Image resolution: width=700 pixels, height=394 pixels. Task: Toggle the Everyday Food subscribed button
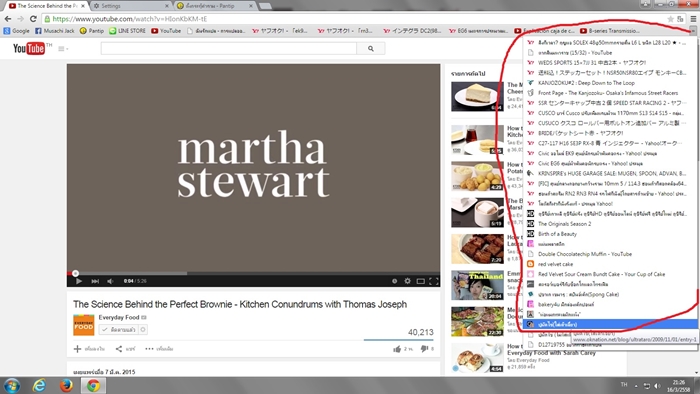tap(118, 330)
